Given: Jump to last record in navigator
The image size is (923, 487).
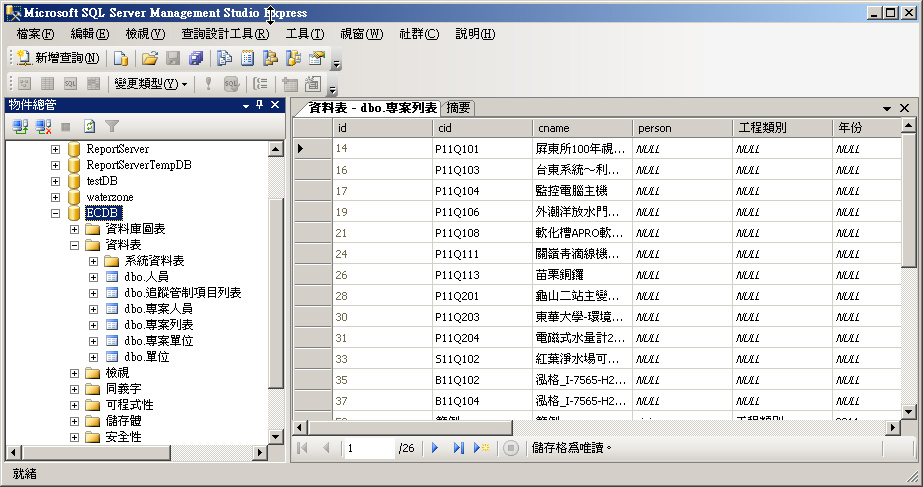Looking at the screenshot, I should (459, 448).
